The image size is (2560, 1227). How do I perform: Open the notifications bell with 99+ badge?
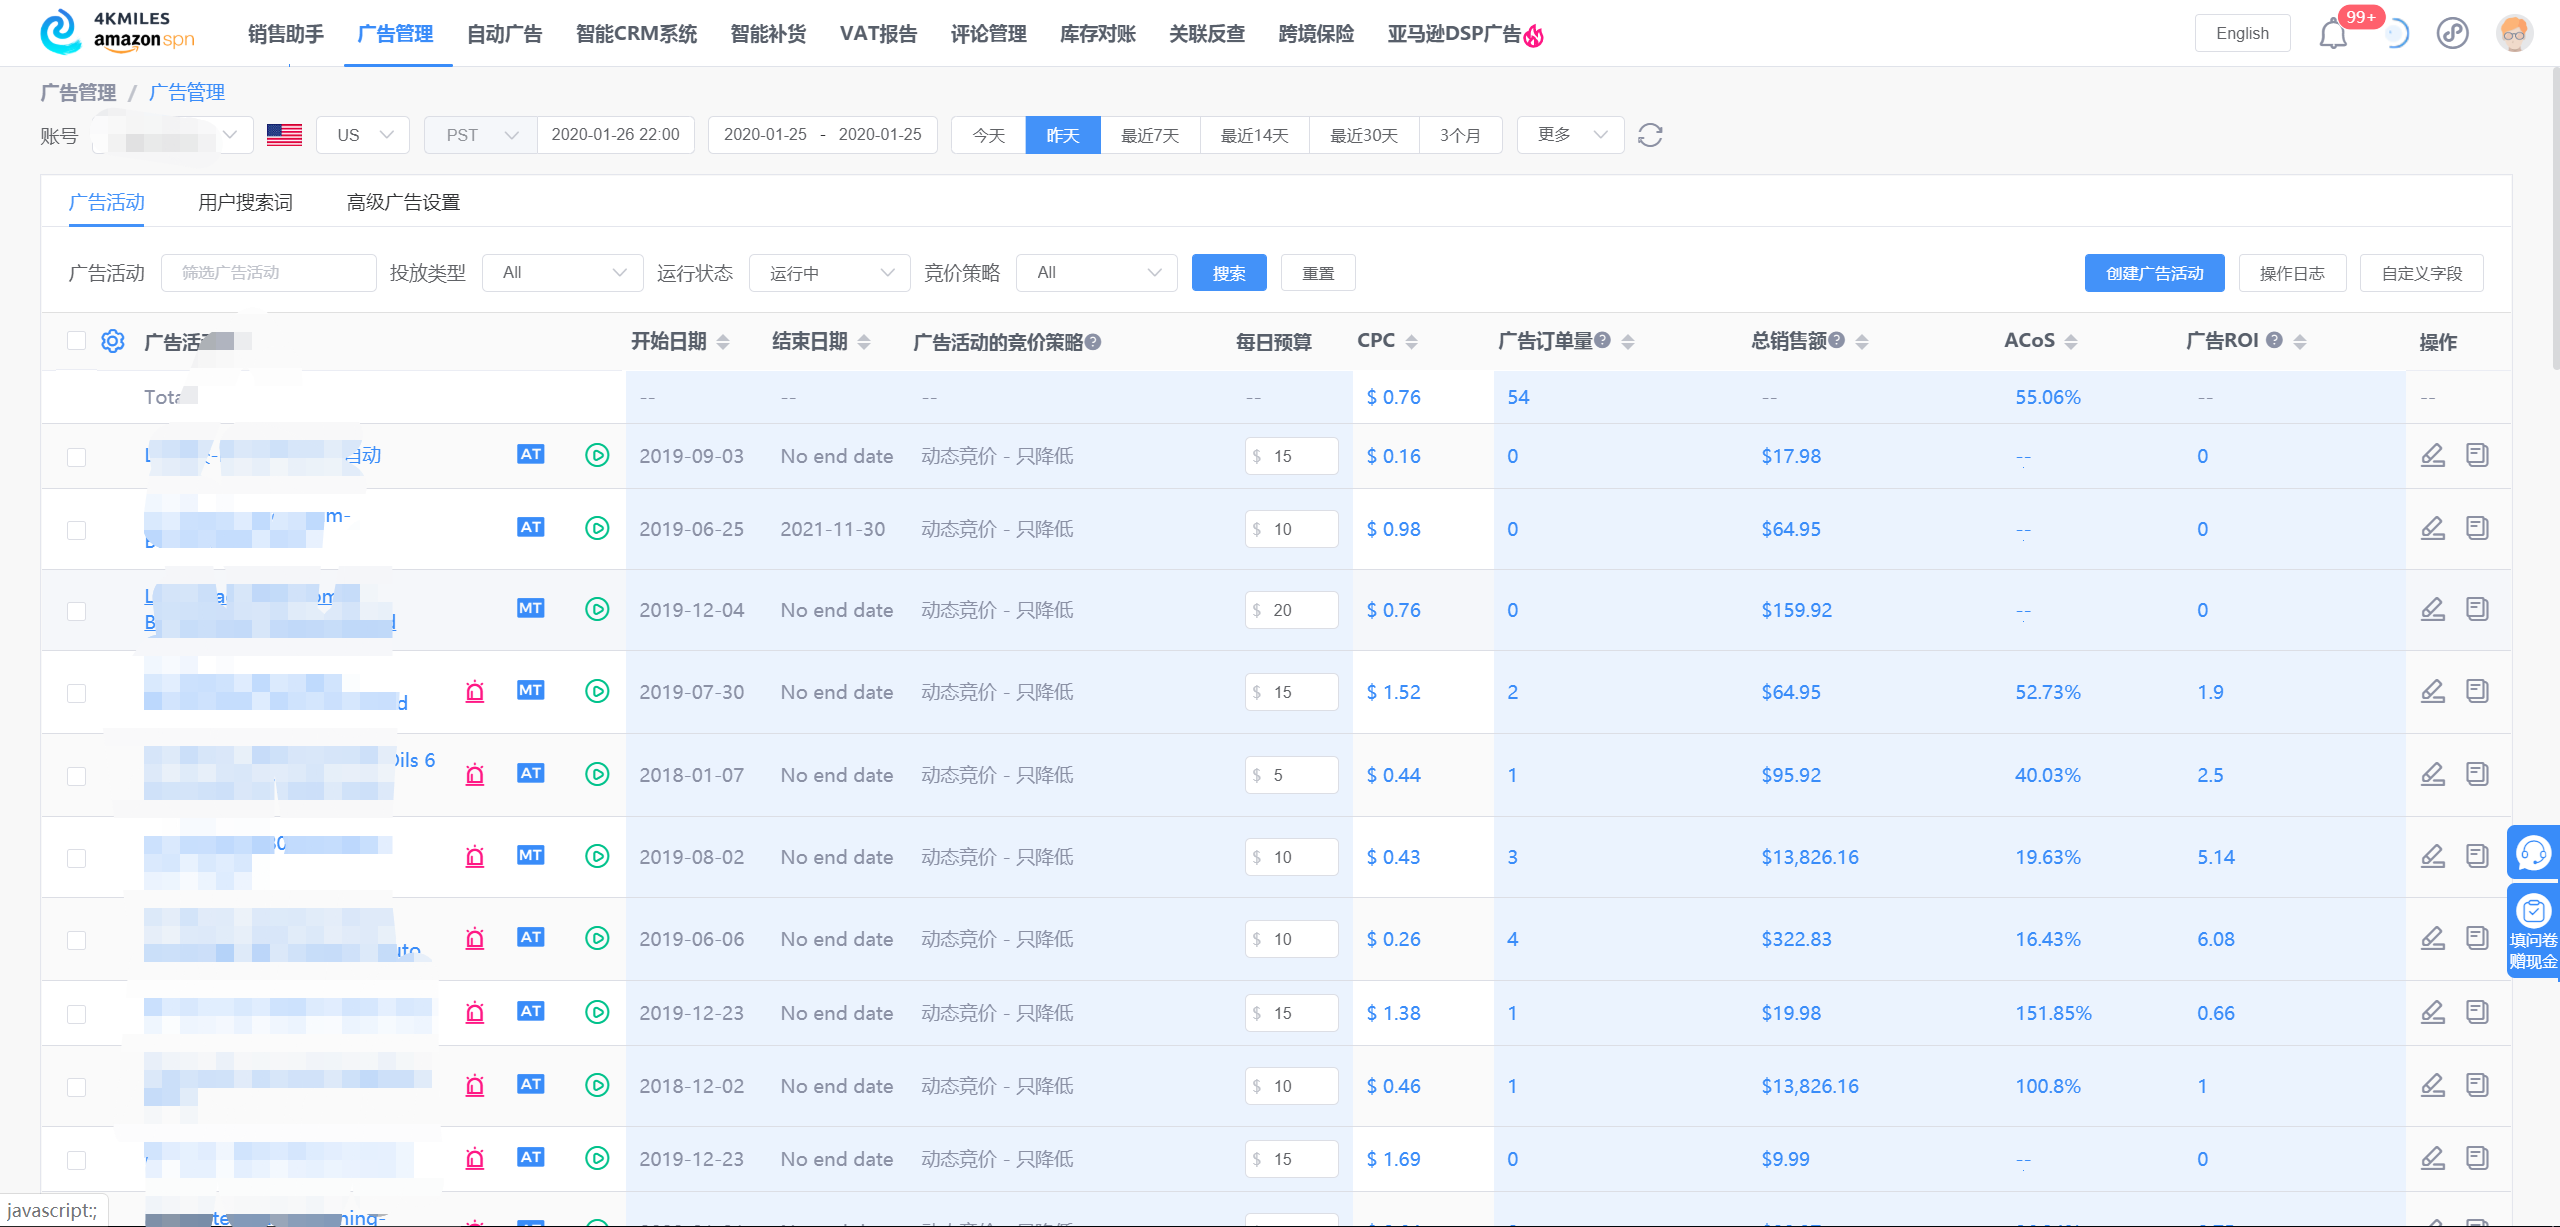pos(2334,33)
